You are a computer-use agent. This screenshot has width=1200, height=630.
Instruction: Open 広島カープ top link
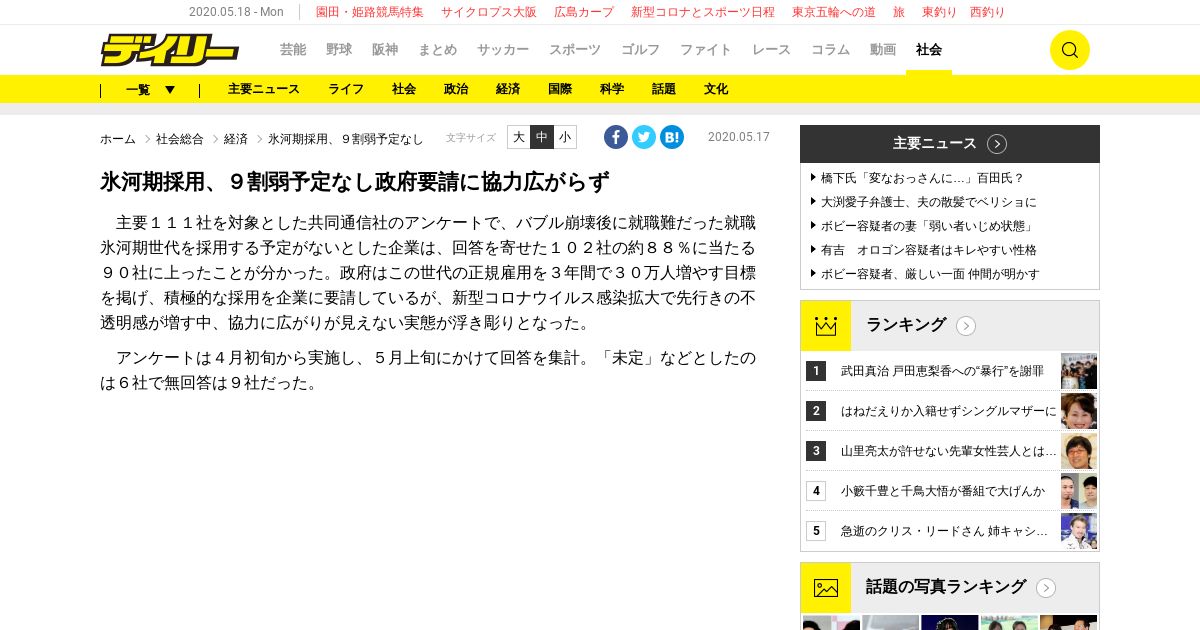pos(584,12)
